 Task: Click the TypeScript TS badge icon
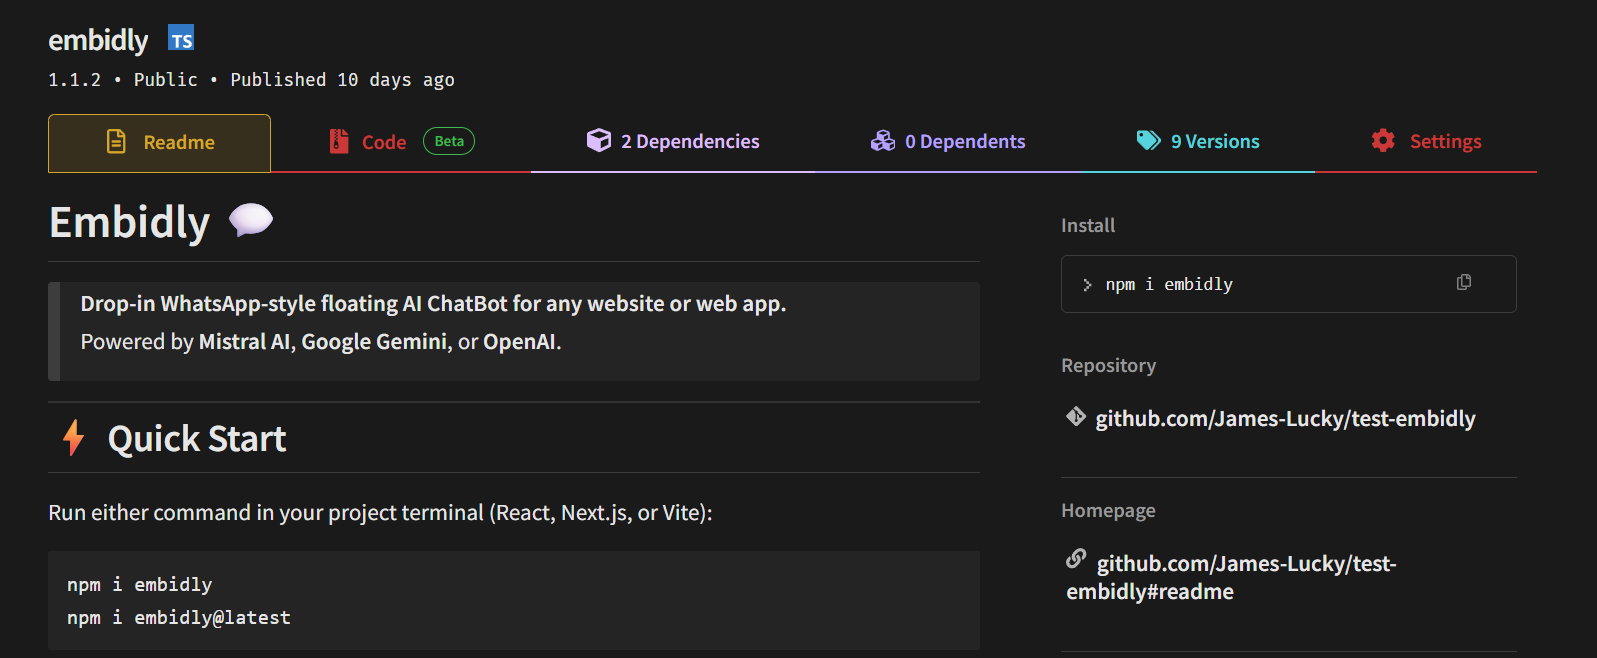coord(181,38)
